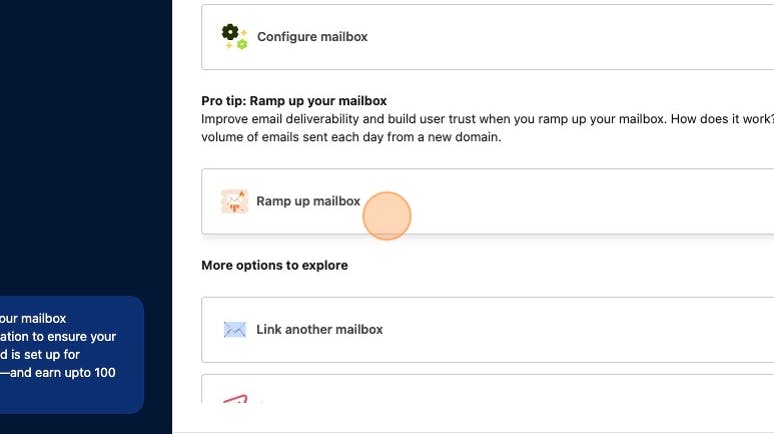
Task: Click the red icon in the partially visible card
Action: point(235,399)
